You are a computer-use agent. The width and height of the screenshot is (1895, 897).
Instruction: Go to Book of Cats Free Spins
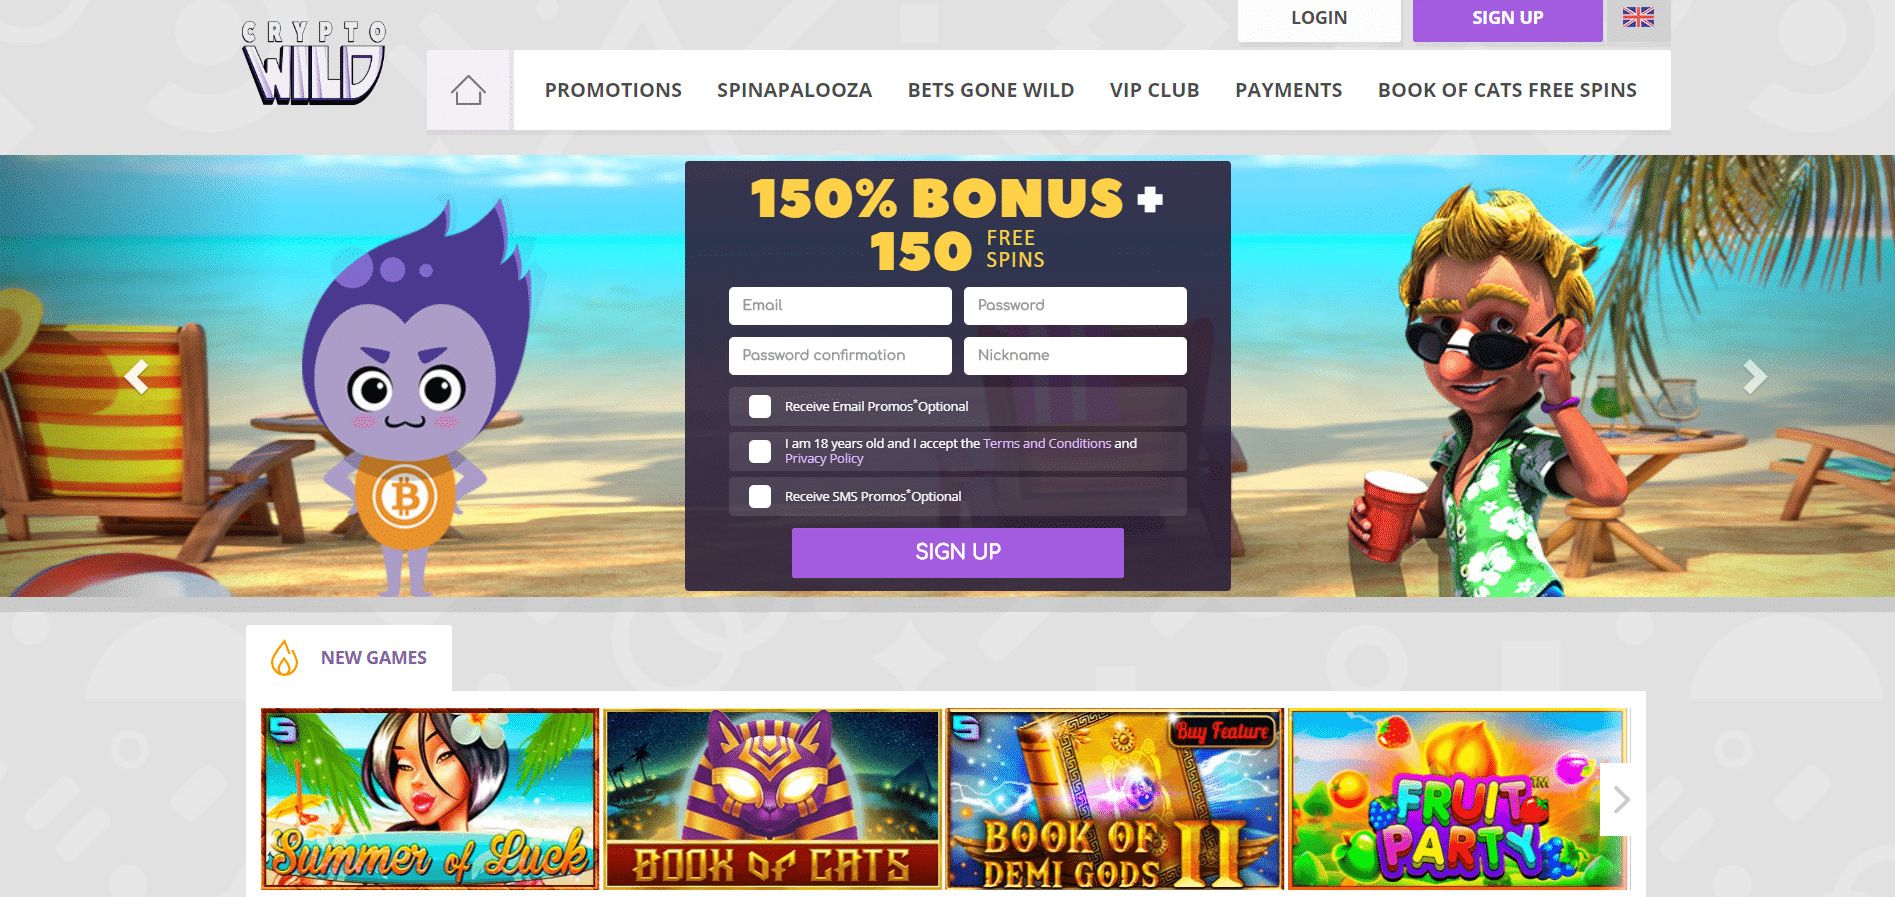pyautogui.click(x=1507, y=90)
